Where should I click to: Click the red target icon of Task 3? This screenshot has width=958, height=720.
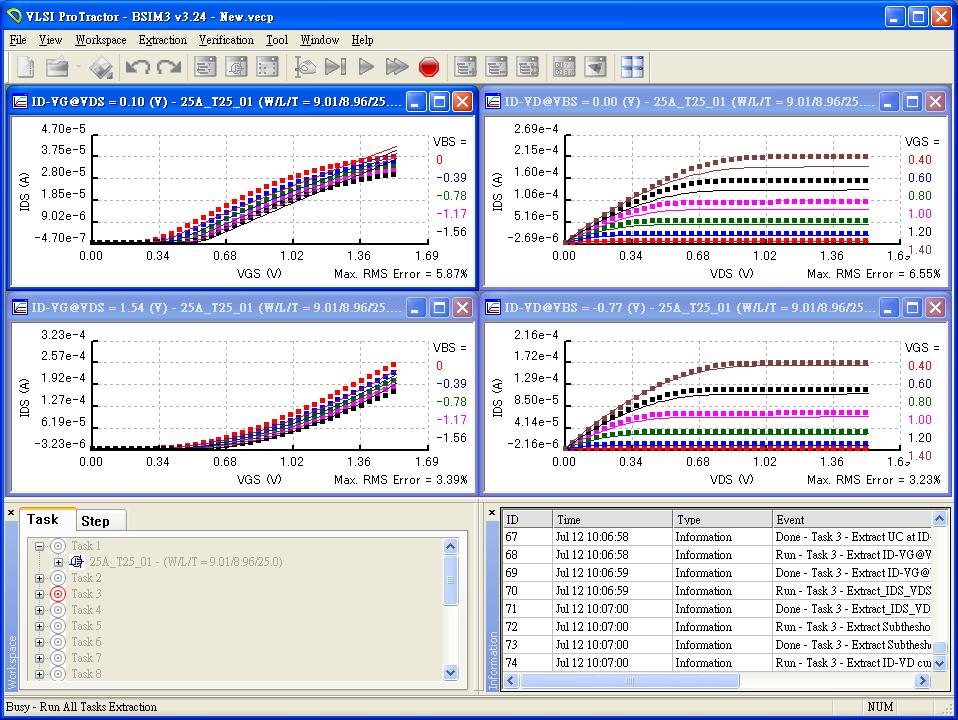tap(57, 594)
